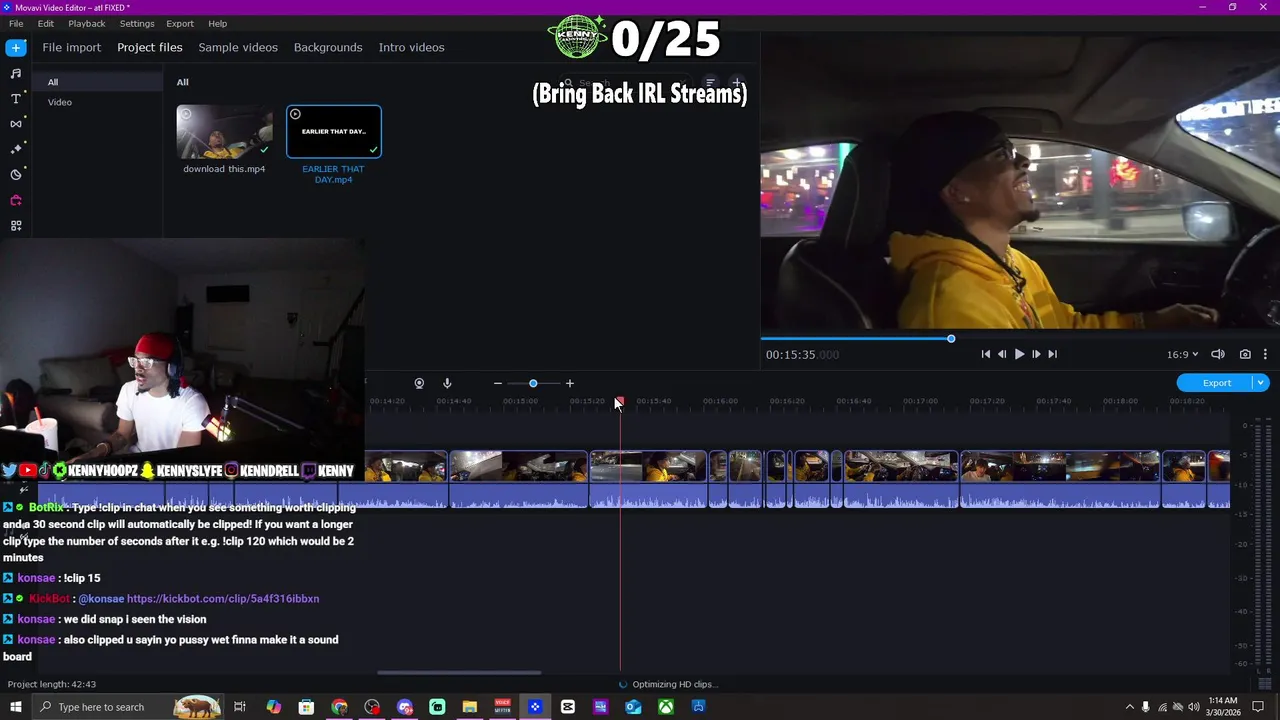Click the timeline horizontal scrollbar

[459, 672]
